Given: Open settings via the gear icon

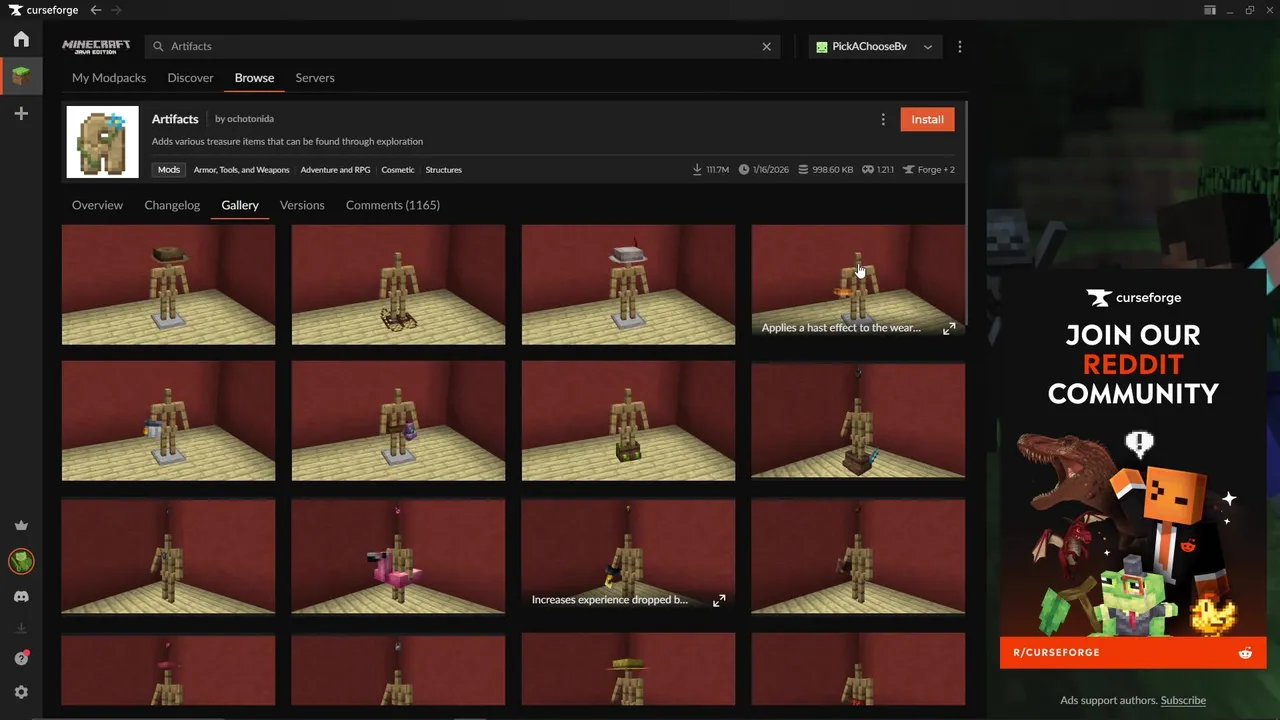Looking at the screenshot, I should point(21,692).
